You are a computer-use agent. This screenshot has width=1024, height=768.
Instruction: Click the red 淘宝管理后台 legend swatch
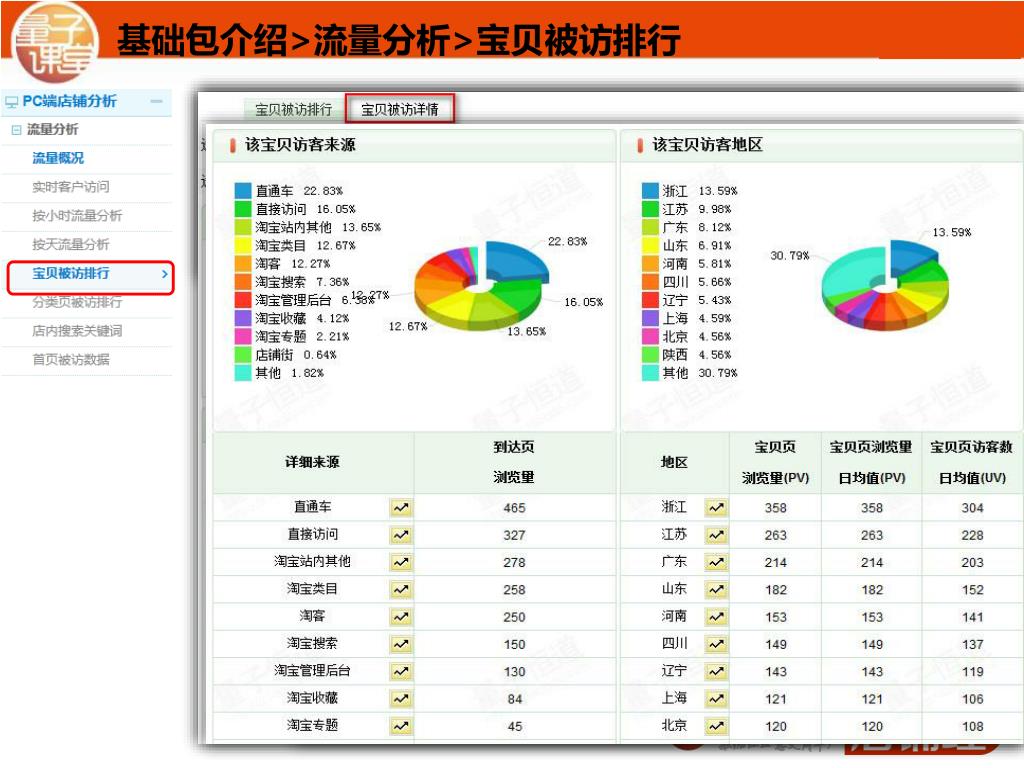click(x=243, y=300)
